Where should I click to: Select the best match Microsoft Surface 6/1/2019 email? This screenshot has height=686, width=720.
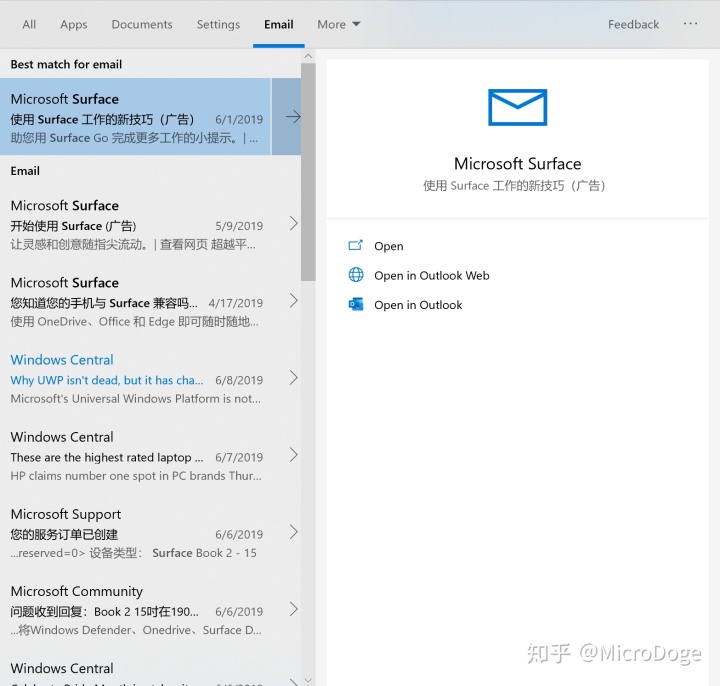[x=135, y=117]
